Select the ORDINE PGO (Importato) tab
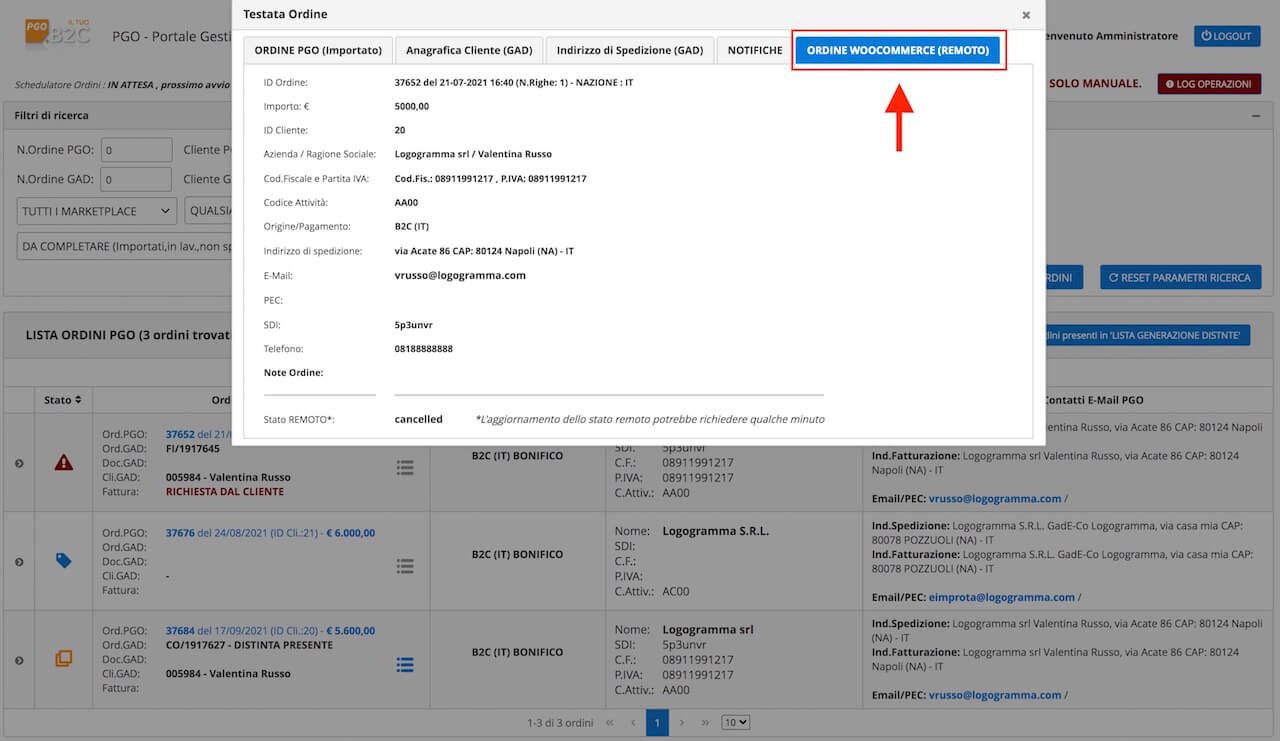 (x=318, y=50)
